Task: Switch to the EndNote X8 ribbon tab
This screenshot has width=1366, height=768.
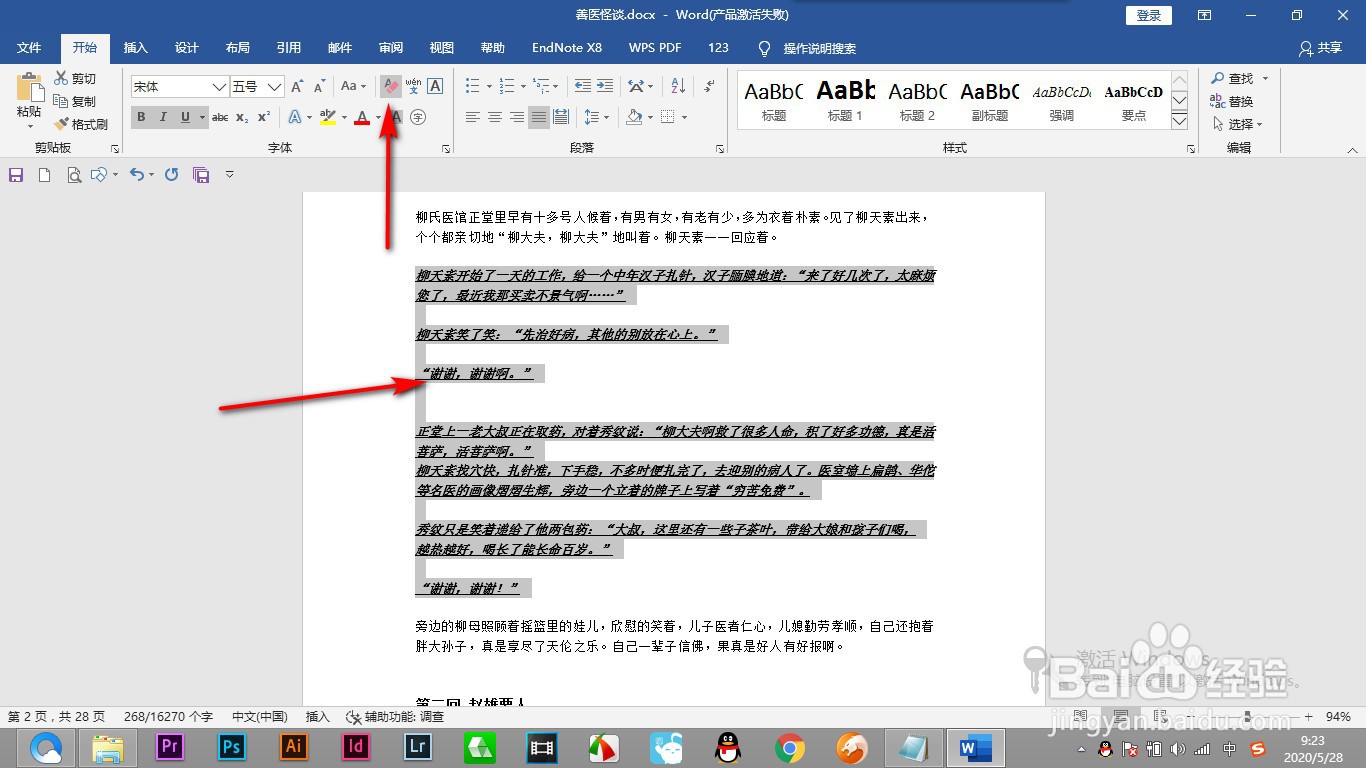Action: pyautogui.click(x=566, y=47)
